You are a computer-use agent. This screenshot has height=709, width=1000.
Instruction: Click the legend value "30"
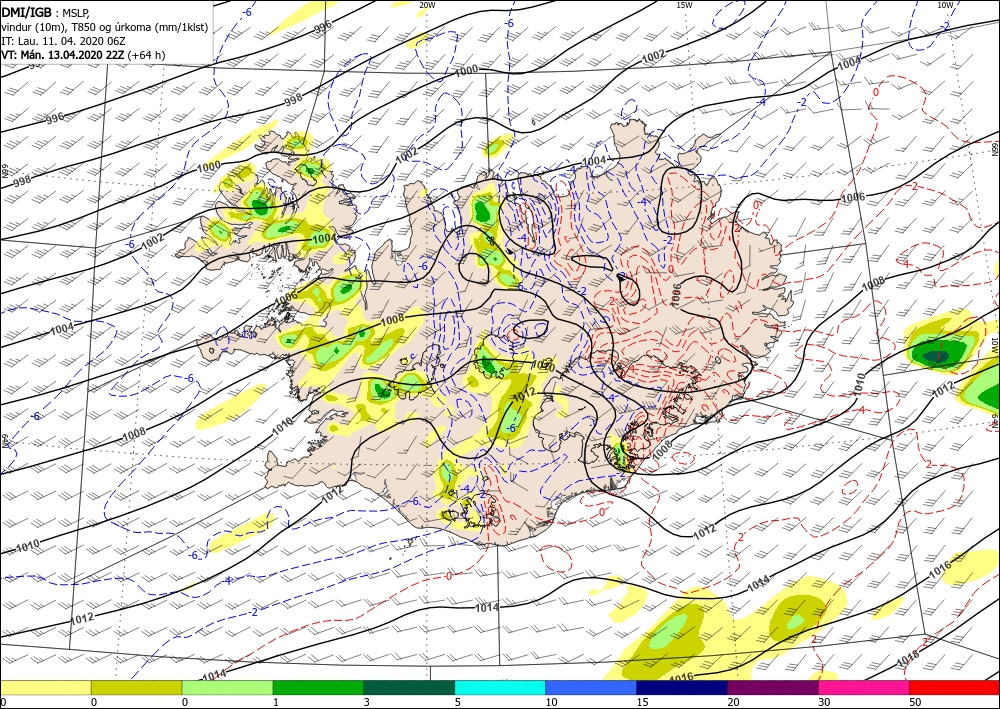823,702
